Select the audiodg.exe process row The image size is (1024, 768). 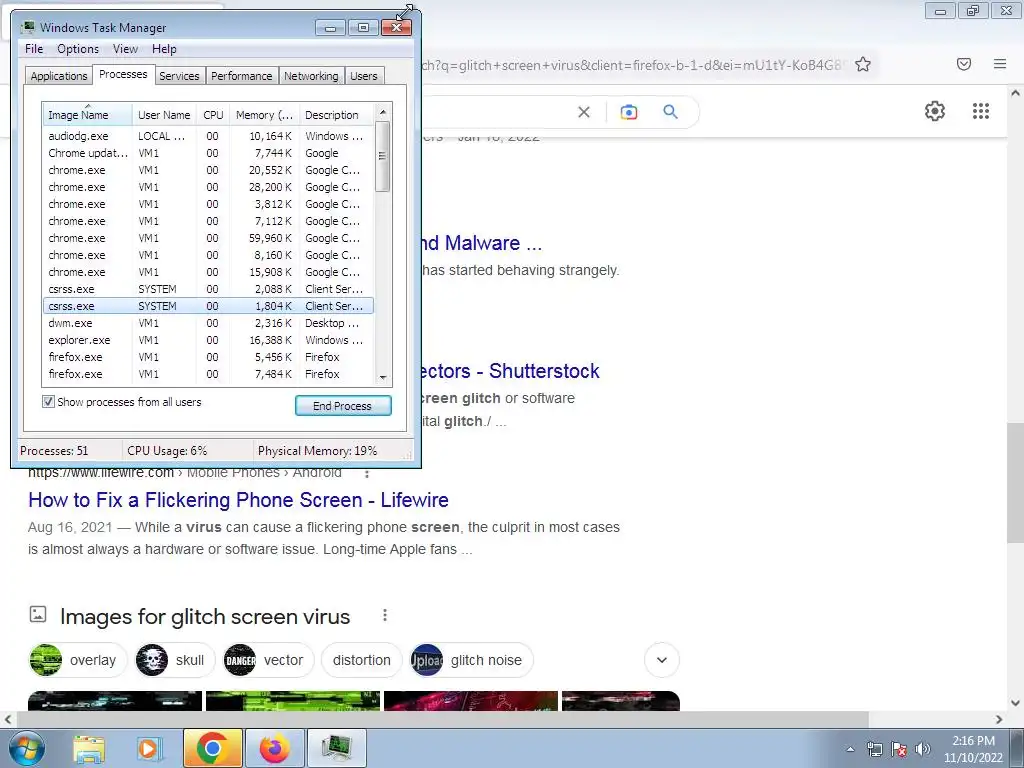click(x=208, y=136)
